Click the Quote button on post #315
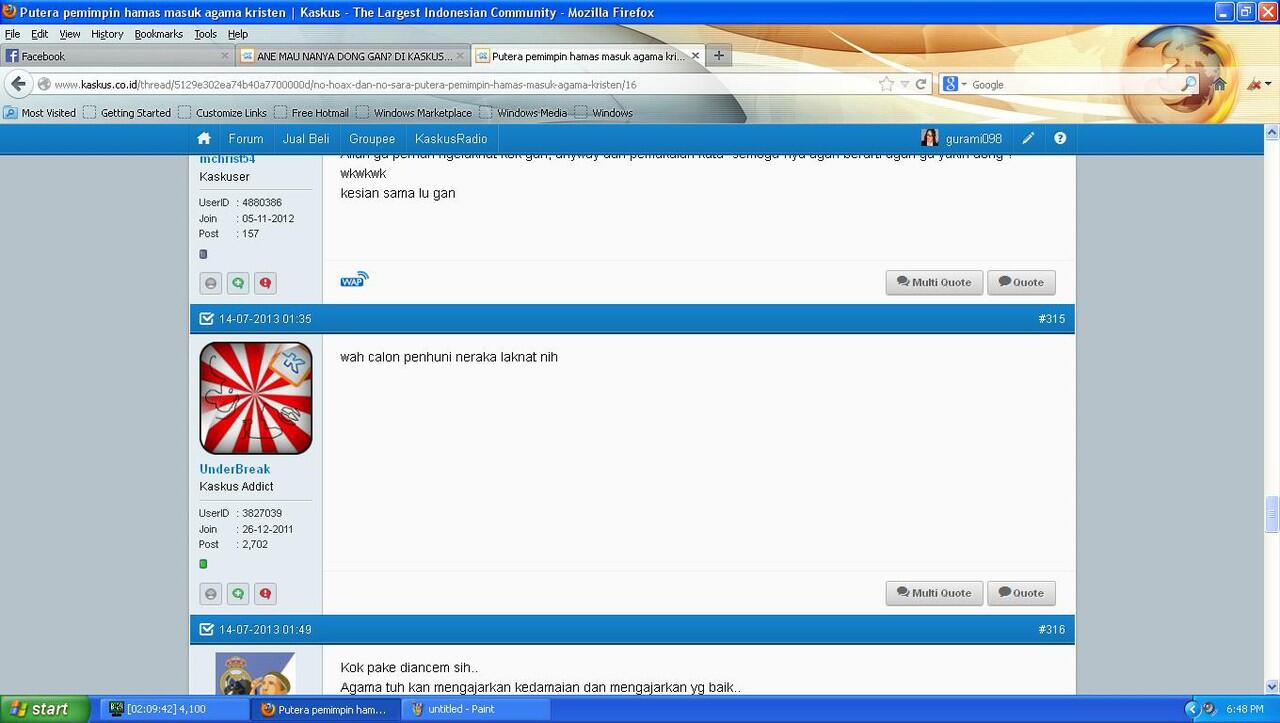The image size is (1280, 723). tap(1021, 593)
